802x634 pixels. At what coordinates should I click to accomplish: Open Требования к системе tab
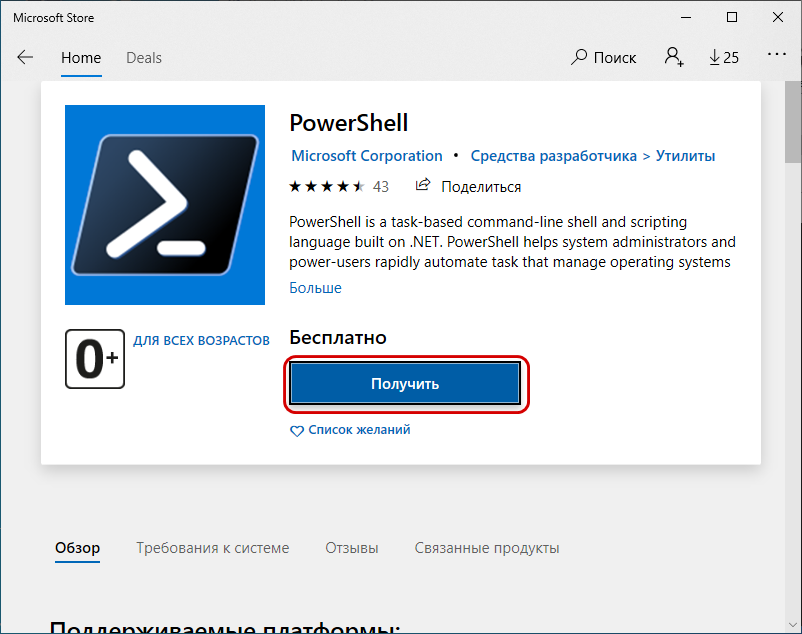click(213, 548)
